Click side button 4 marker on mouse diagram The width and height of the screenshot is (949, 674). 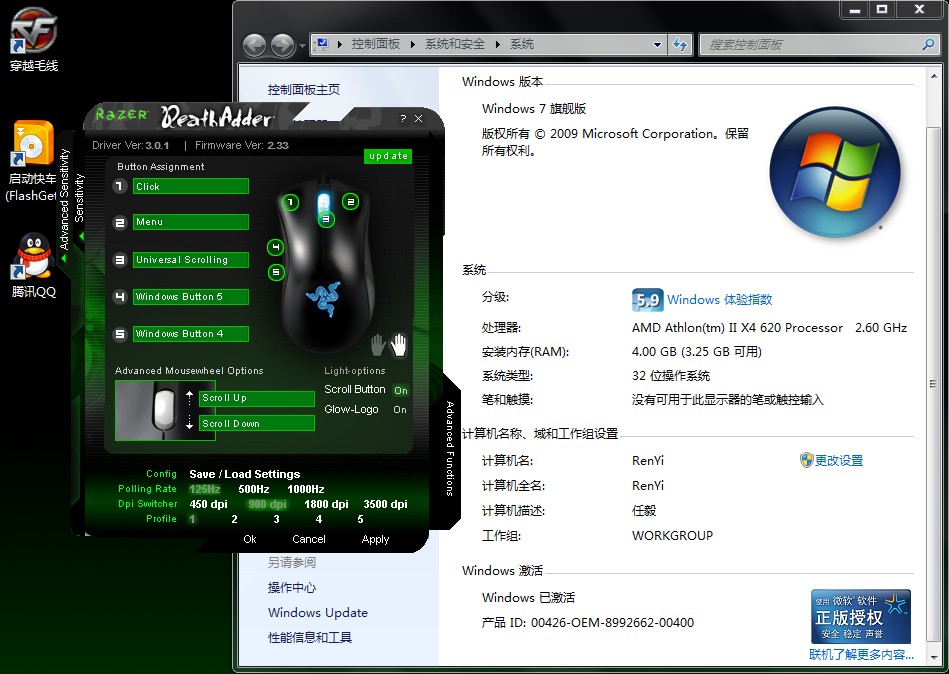click(x=275, y=247)
